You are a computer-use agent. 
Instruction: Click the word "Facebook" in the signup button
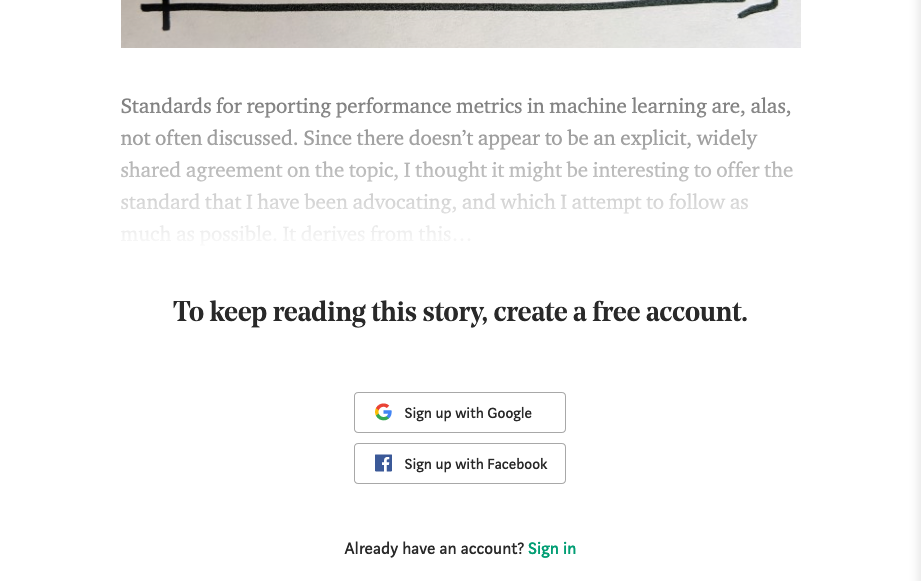[517, 464]
